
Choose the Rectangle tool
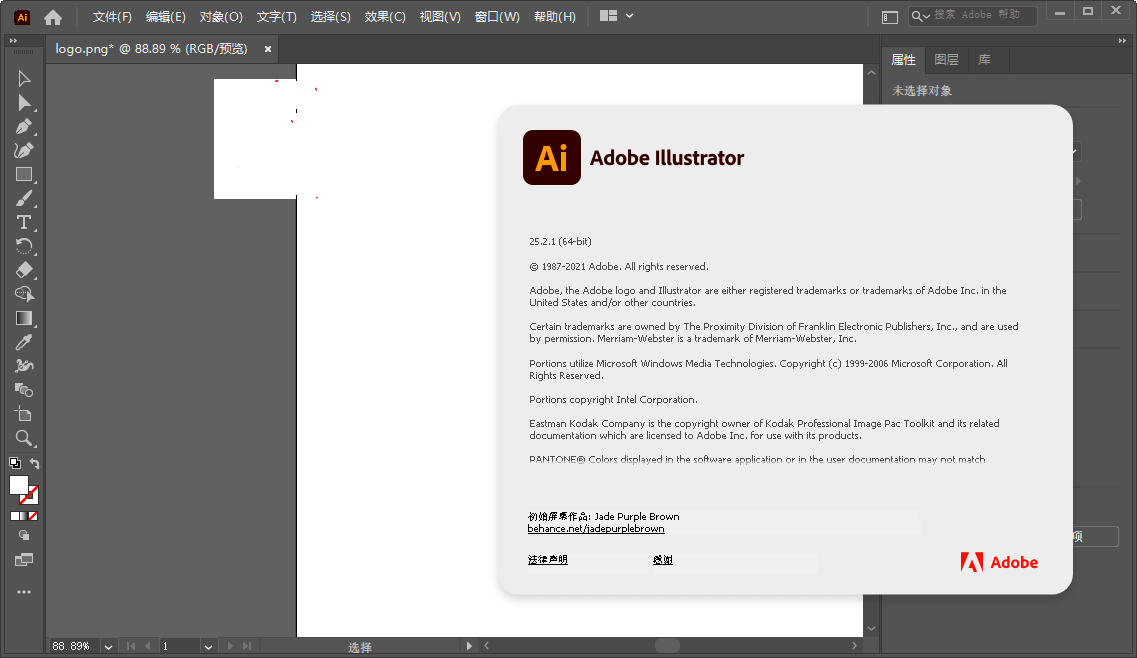pos(24,175)
